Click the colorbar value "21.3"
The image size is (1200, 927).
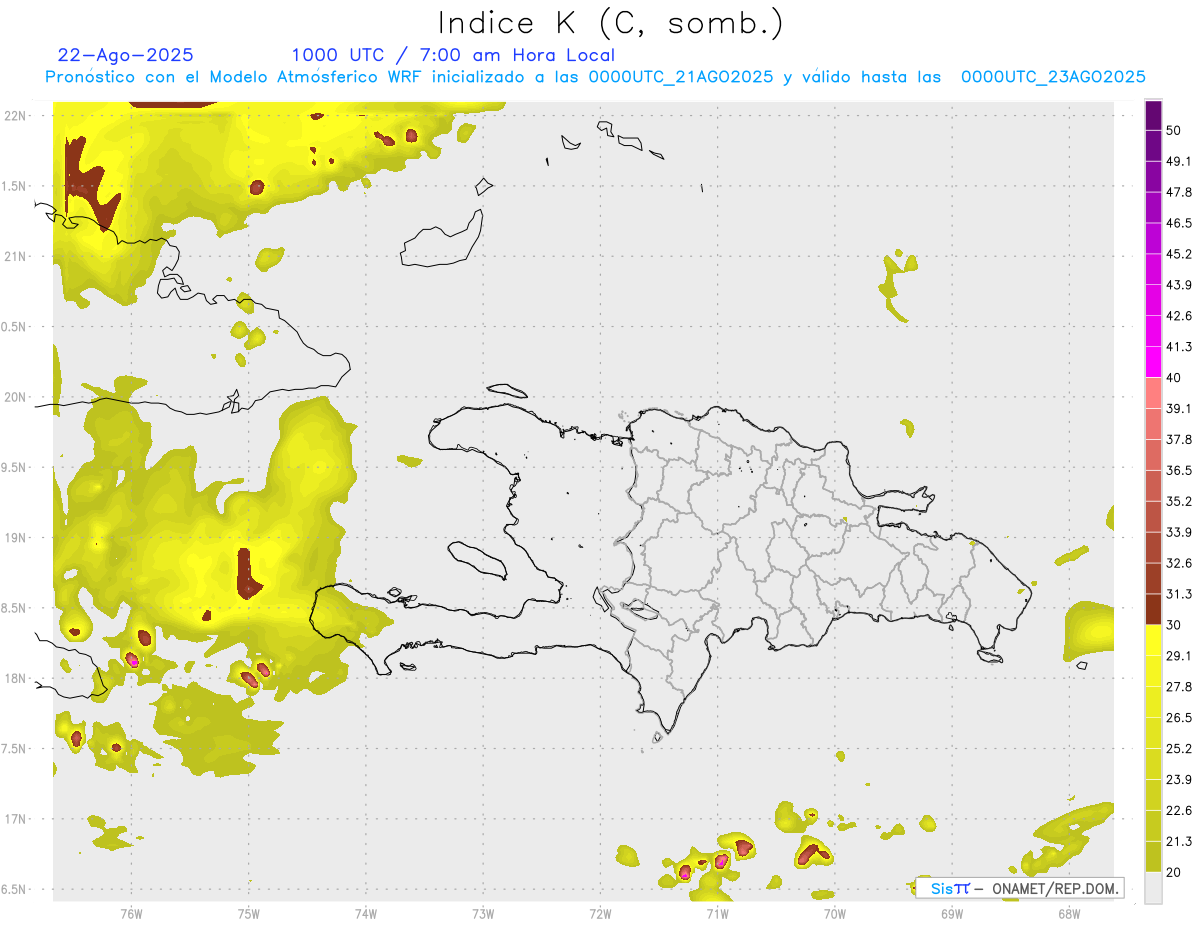click(x=1179, y=841)
